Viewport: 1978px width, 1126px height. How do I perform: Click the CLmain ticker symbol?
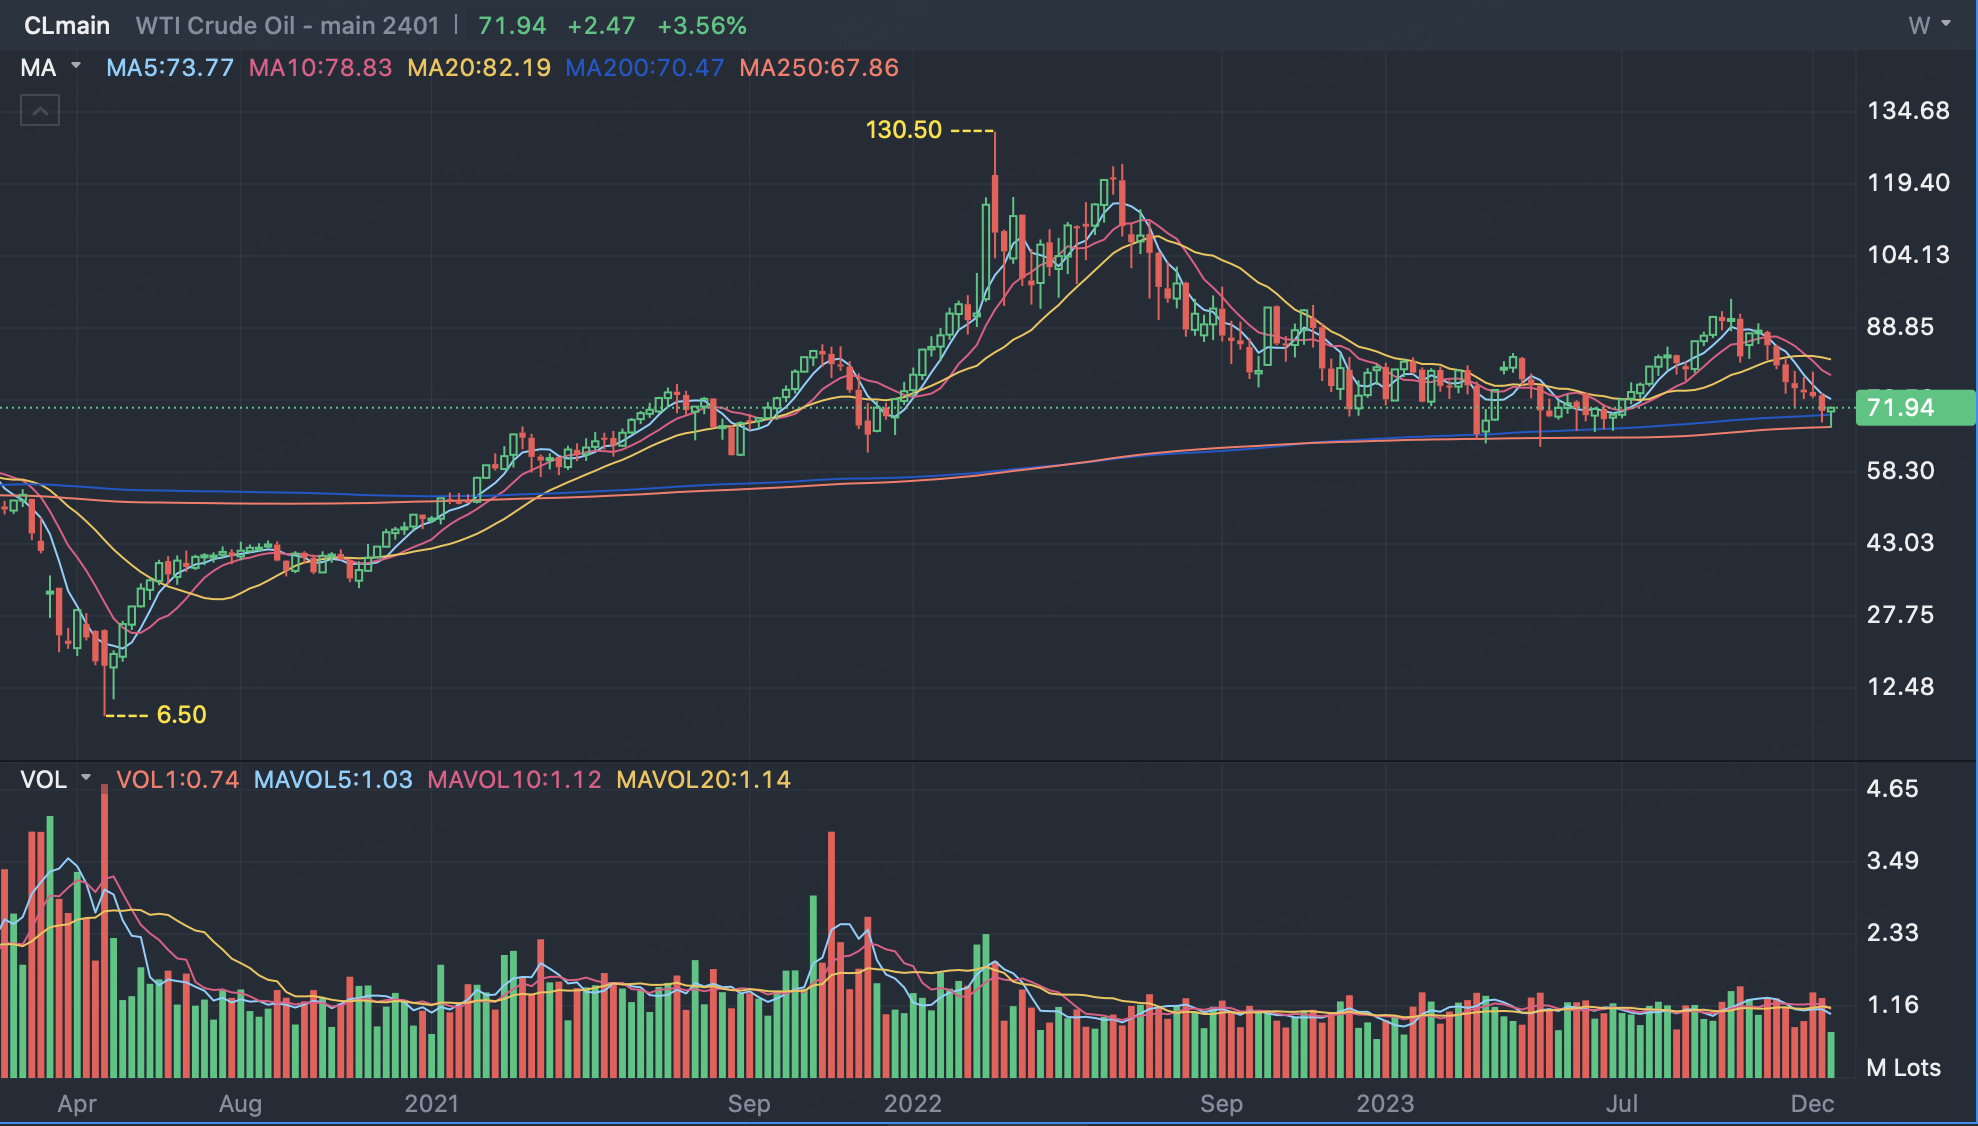[x=67, y=26]
